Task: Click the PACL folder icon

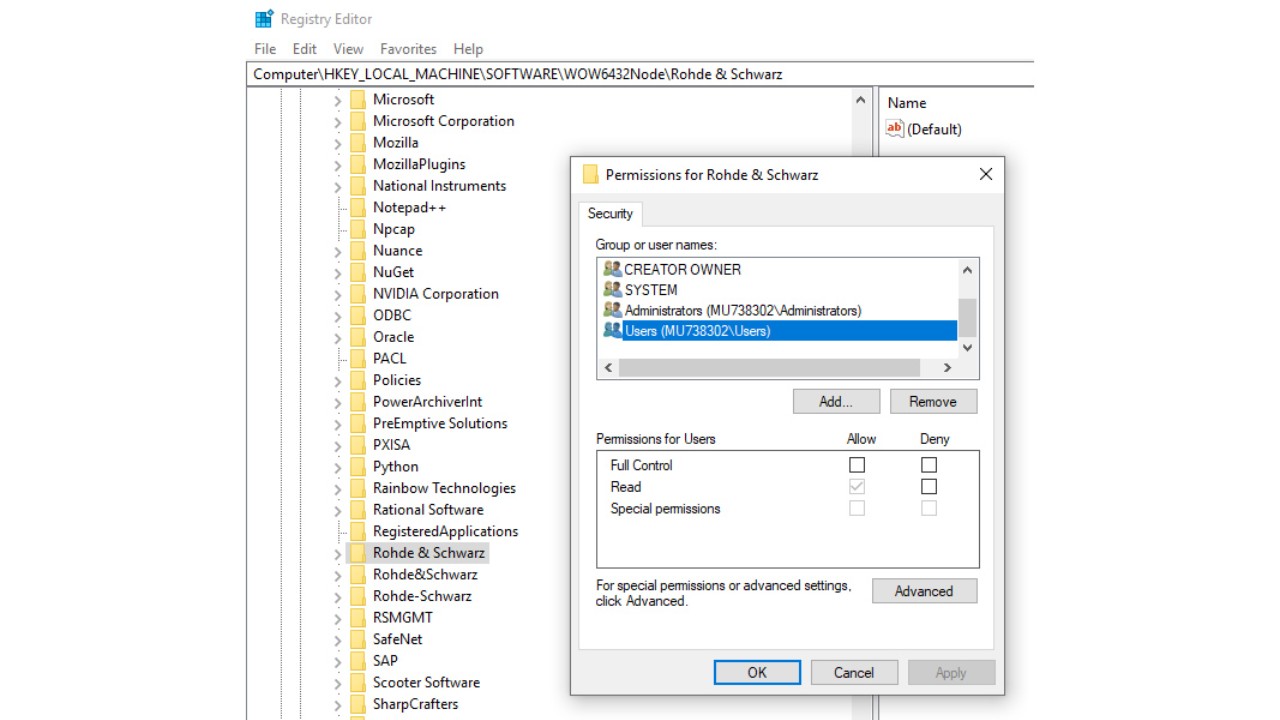Action: click(x=358, y=358)
